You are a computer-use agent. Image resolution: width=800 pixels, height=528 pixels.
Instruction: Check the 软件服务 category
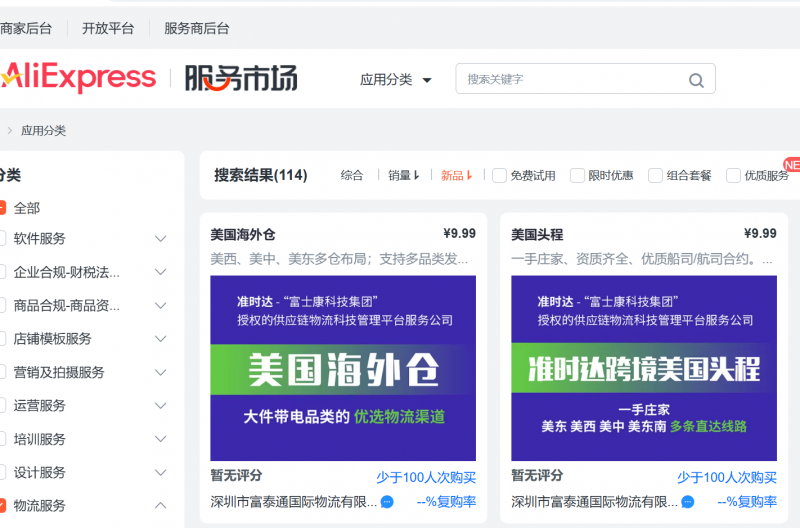(2, 238)
